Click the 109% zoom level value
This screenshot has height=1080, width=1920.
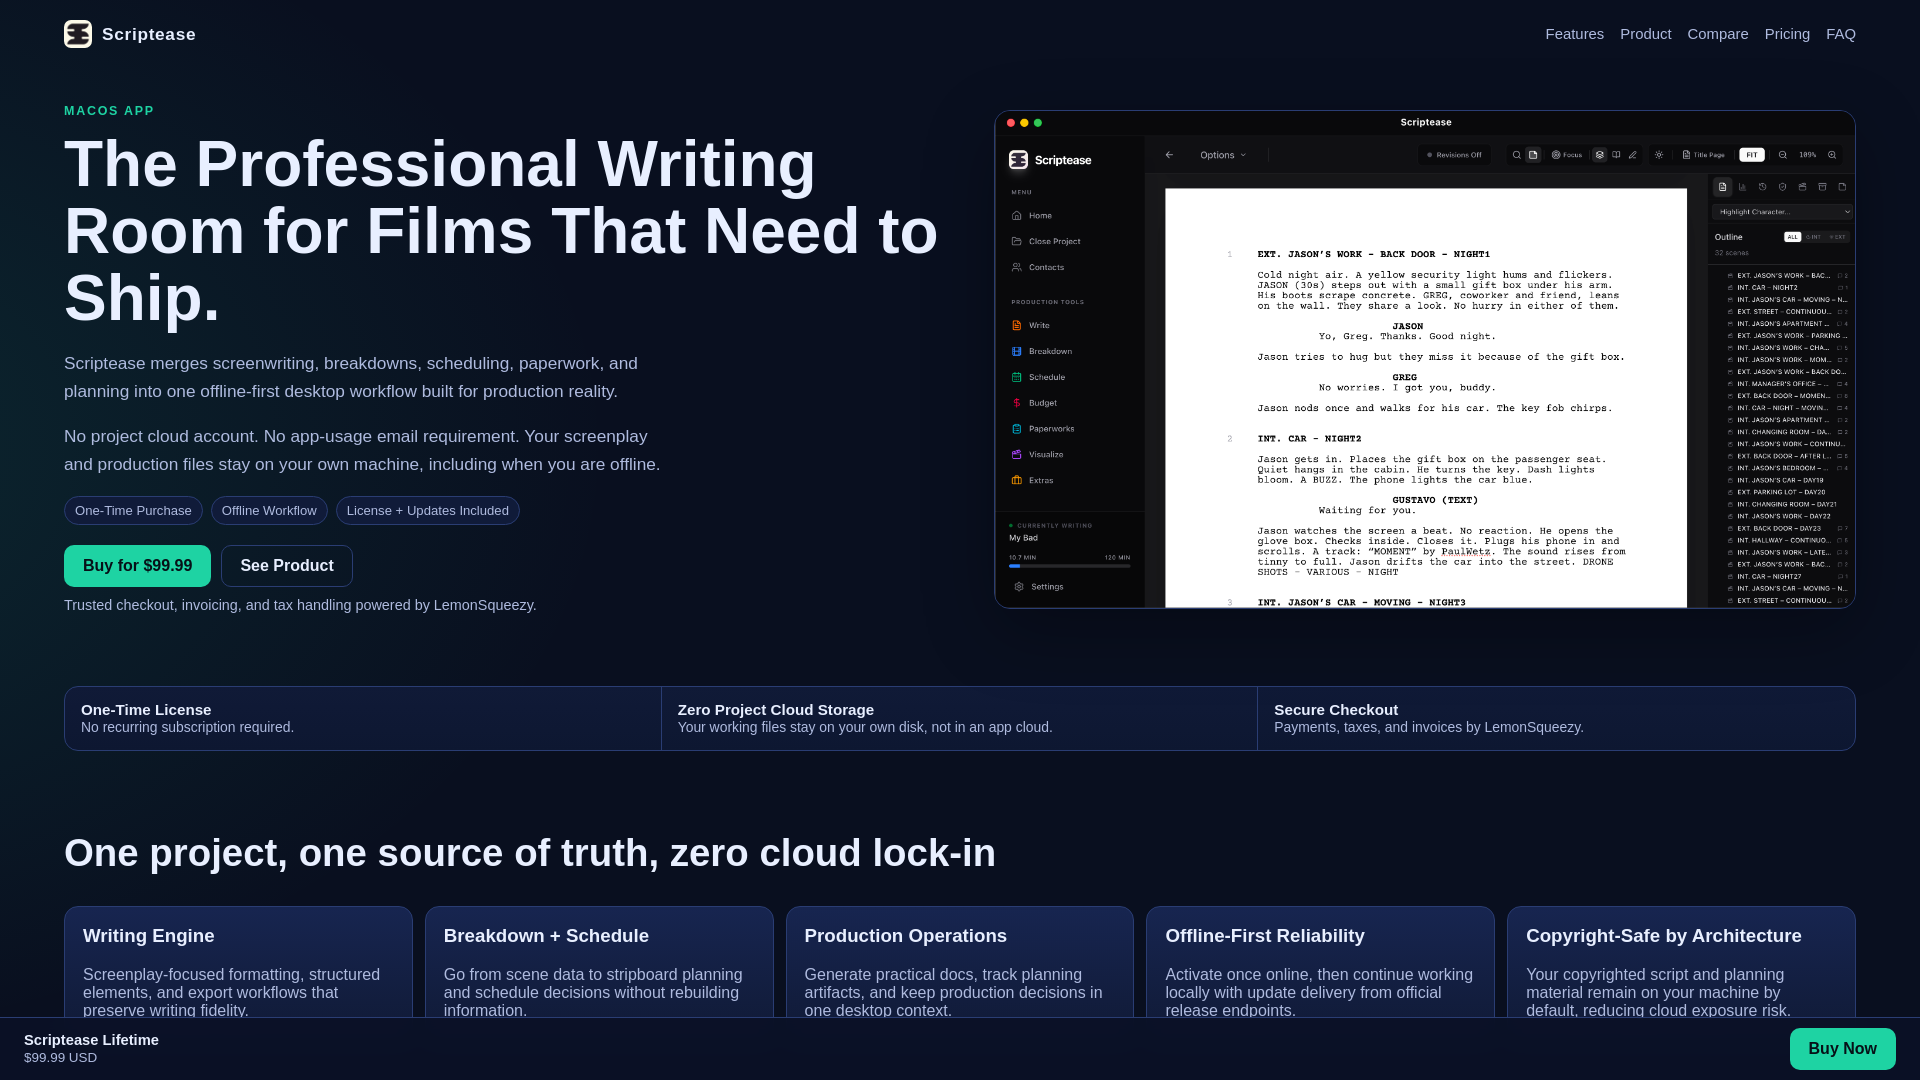pyautogui.click(x=1807, y=155)
